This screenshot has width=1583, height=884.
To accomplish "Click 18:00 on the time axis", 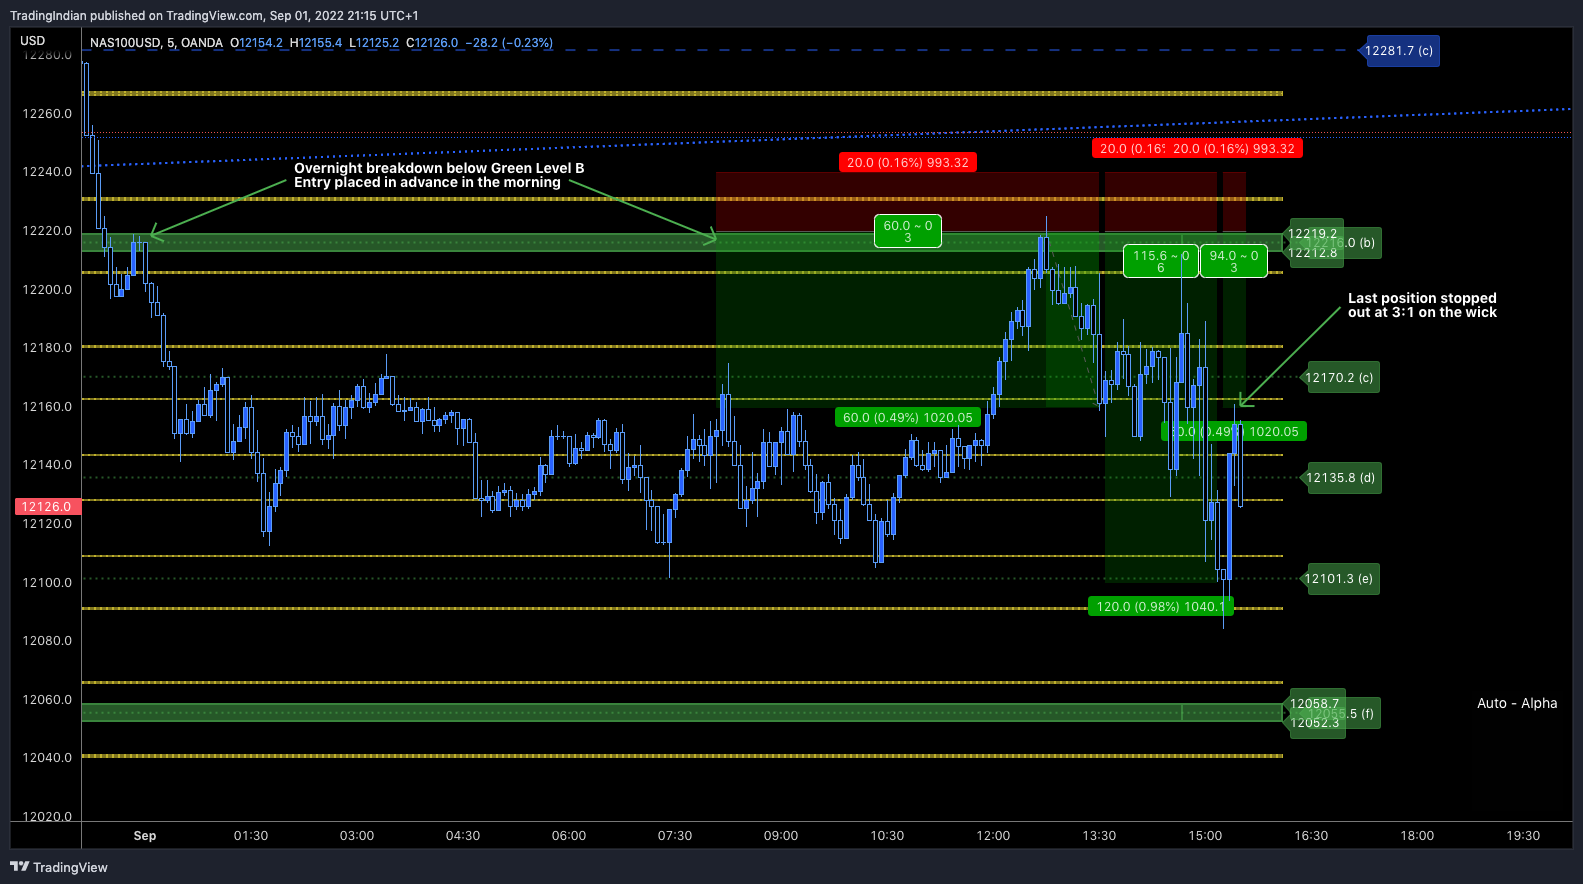I will pyautogui.click(x=1417, y=836).
